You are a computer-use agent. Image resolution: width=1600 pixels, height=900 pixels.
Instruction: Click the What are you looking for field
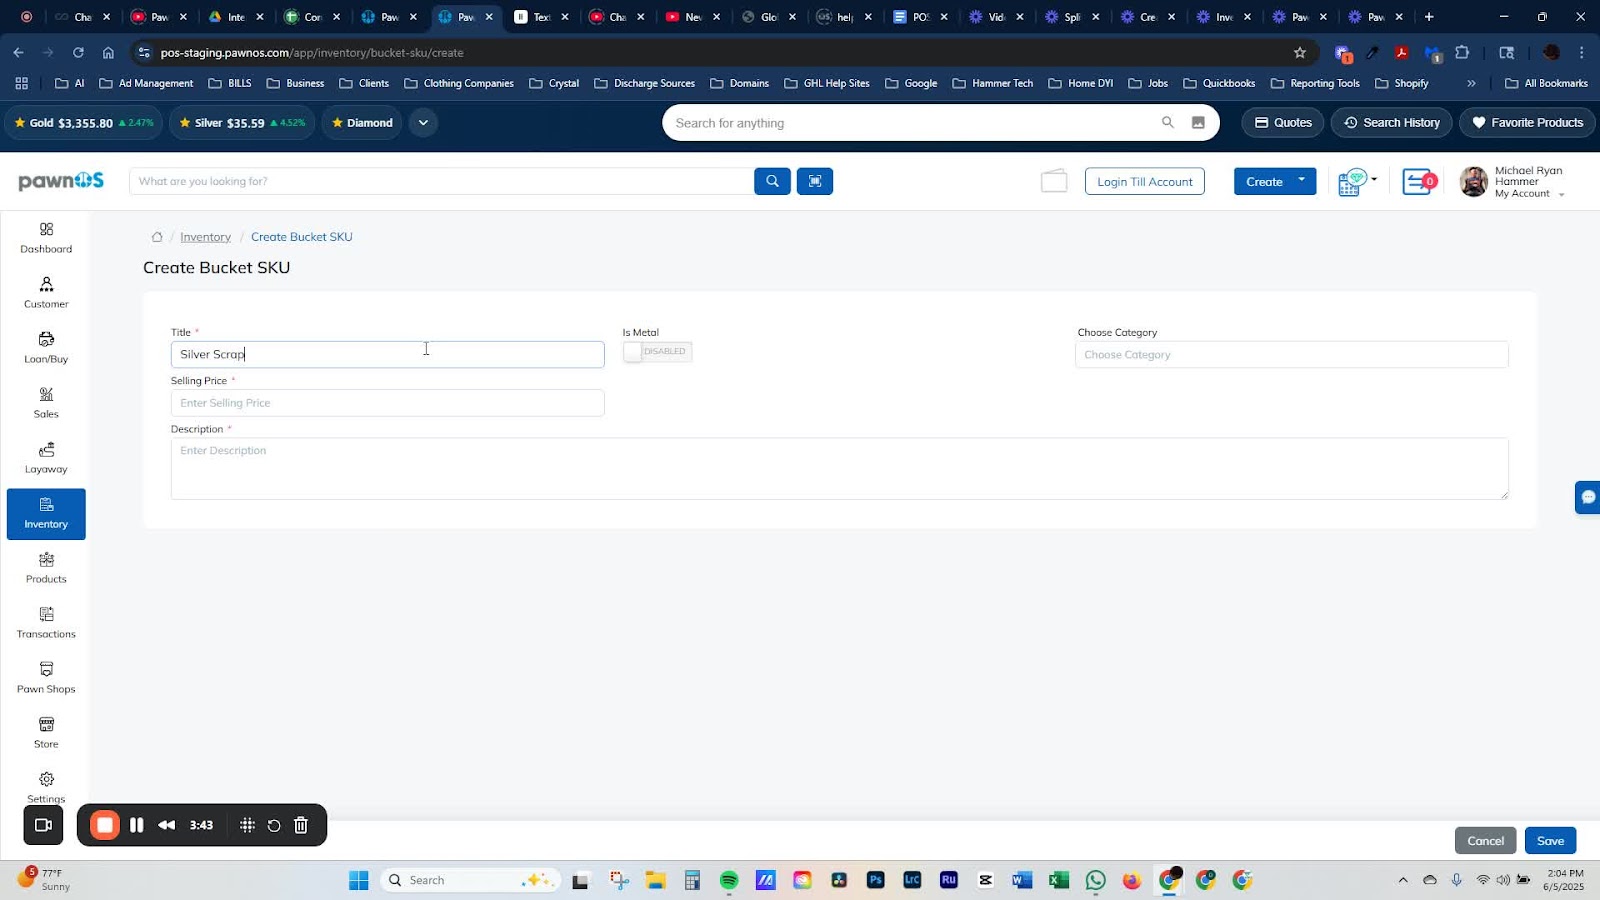440,181
